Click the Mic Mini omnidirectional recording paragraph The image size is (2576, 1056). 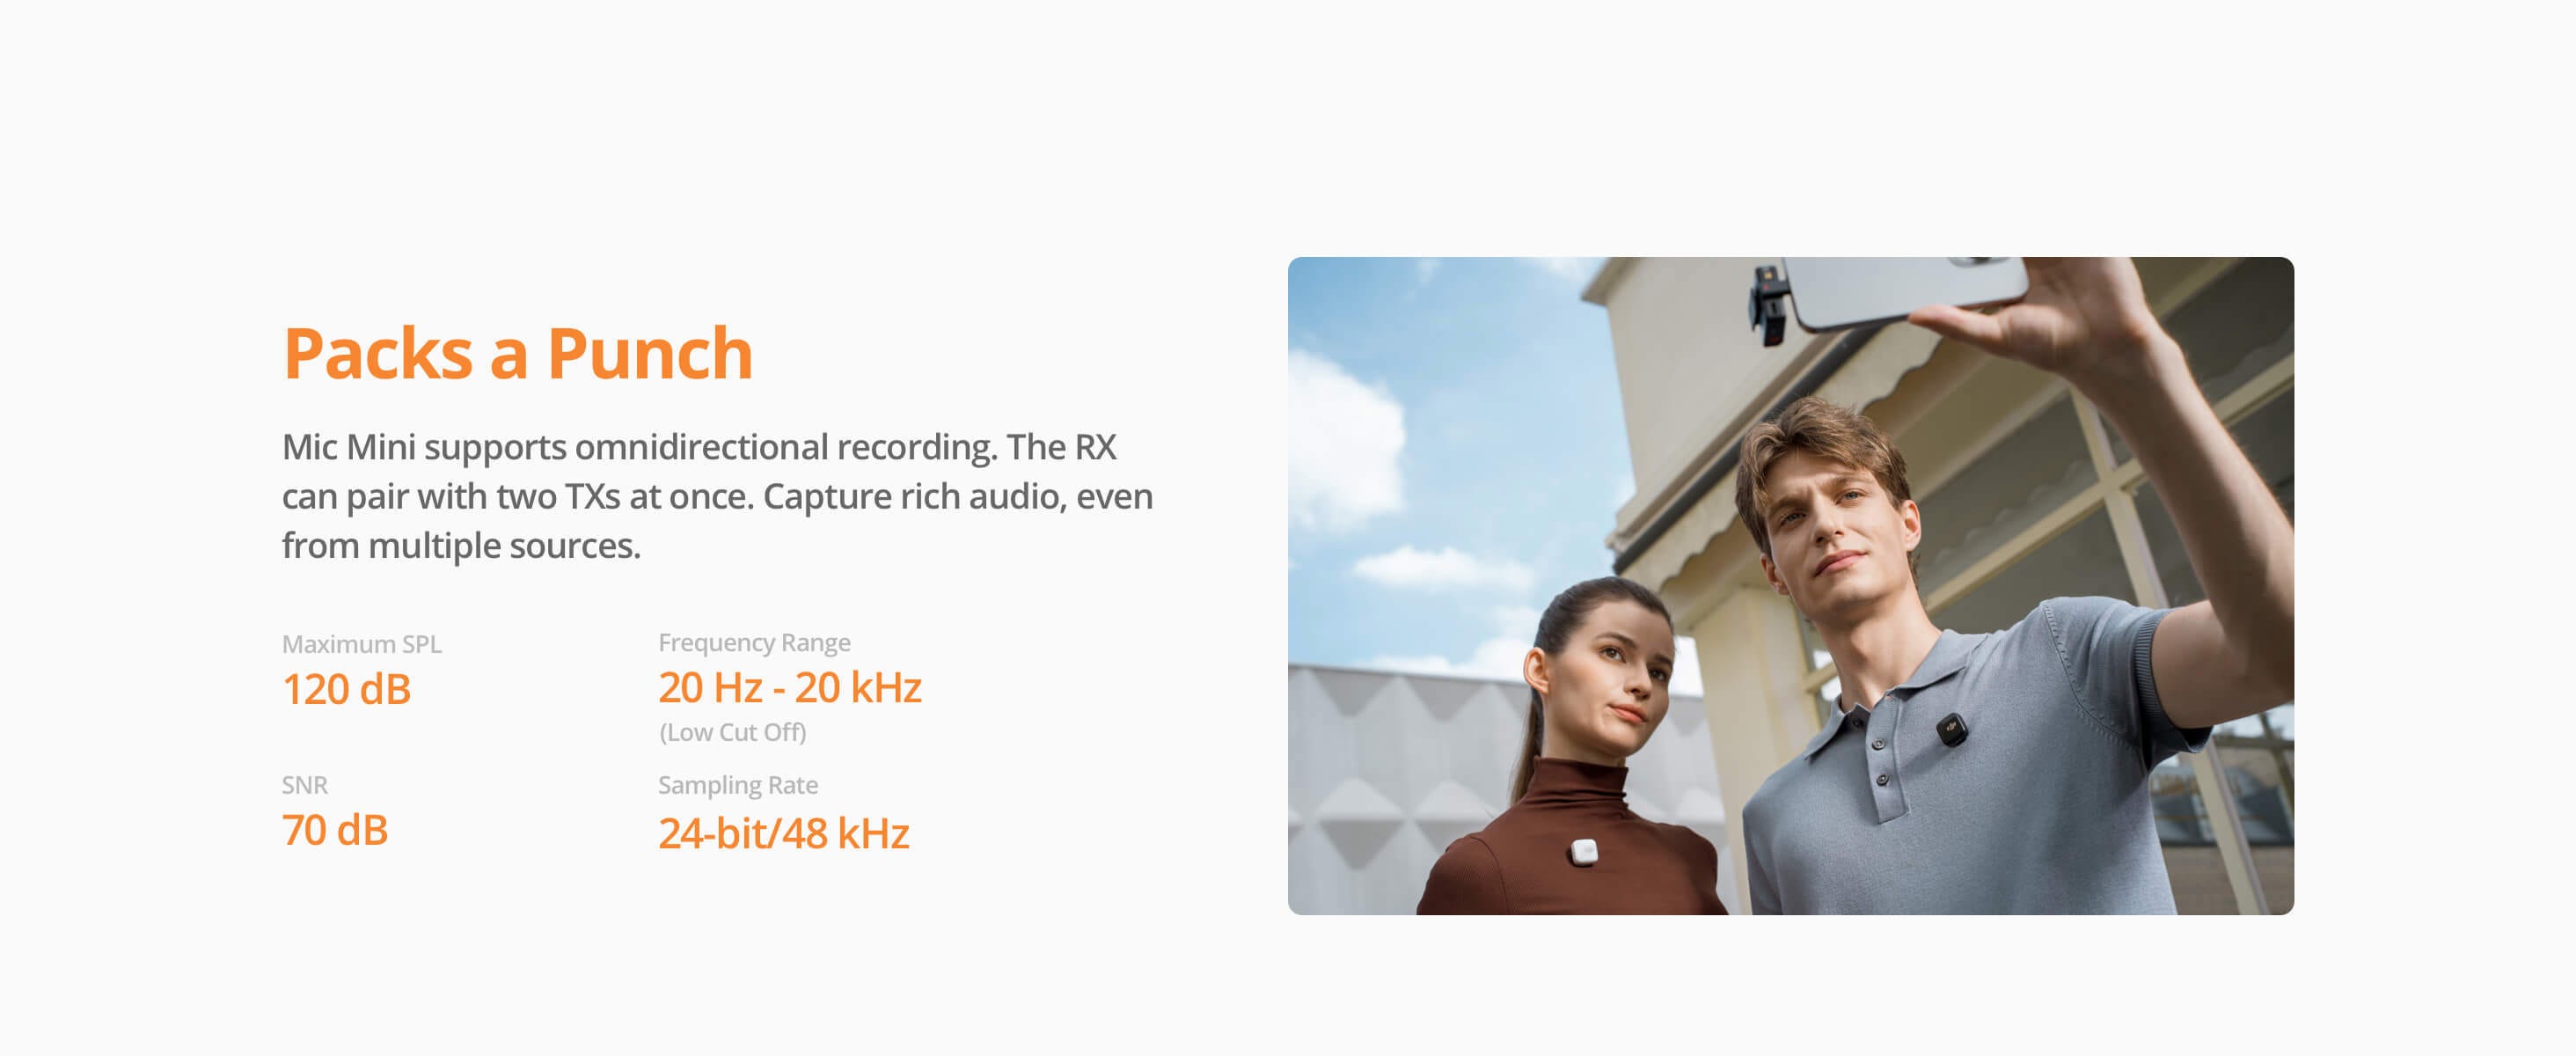[717, 496]
